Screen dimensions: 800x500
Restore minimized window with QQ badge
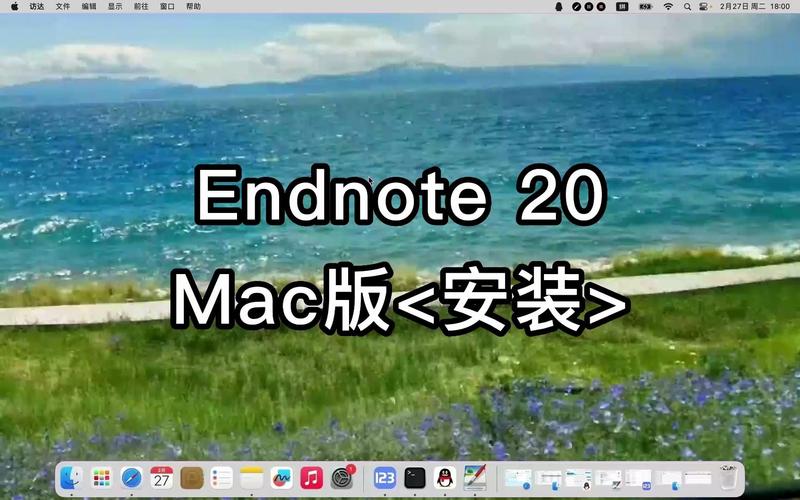pos(579,479)
